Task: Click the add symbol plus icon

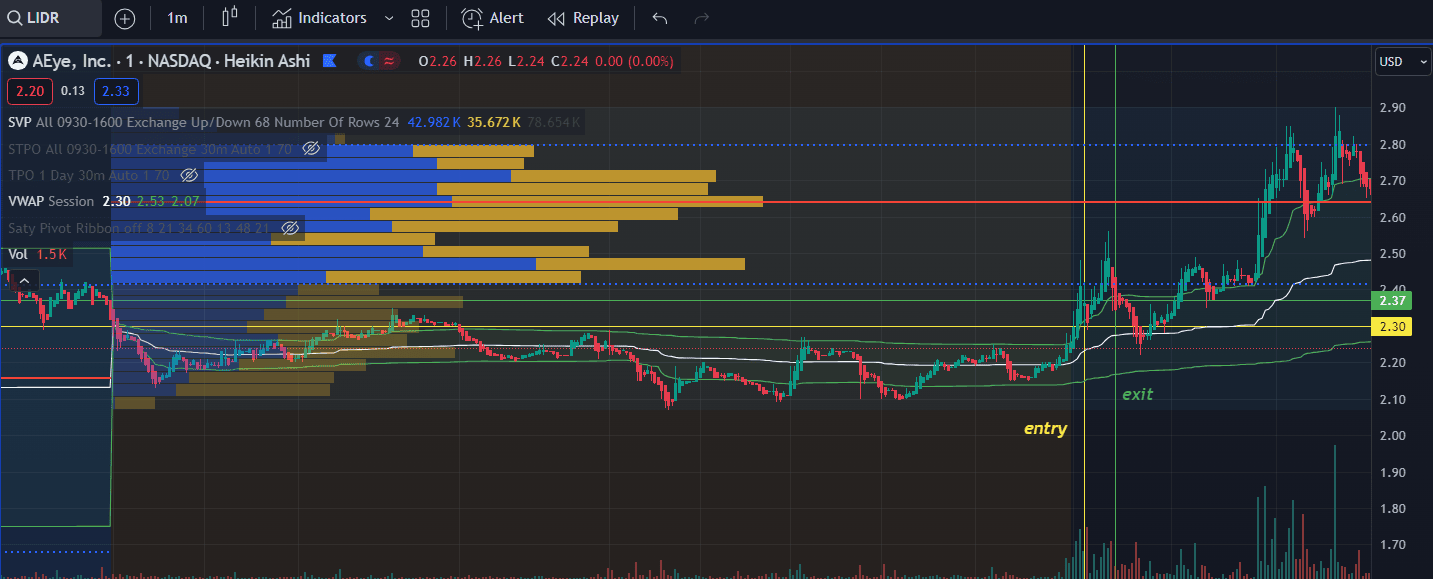Action: [x=125, y=18]
